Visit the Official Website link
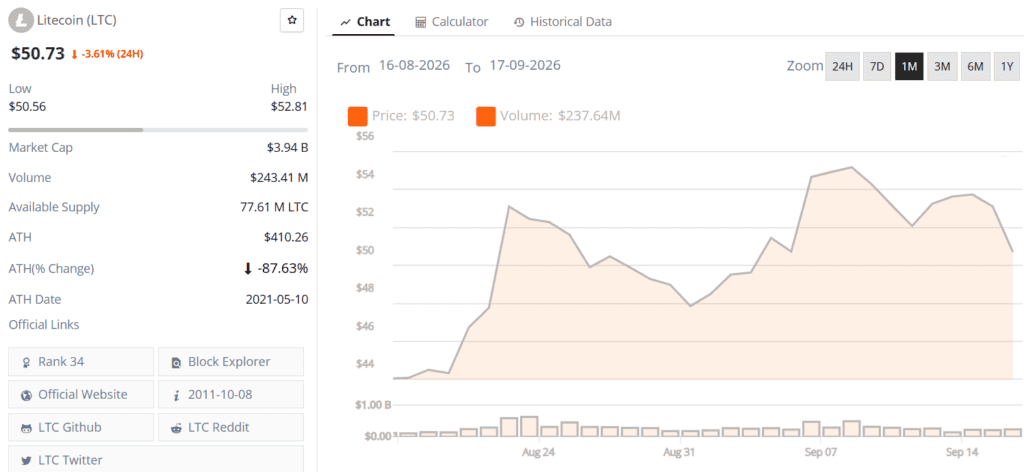The height and width of the screenshot is (472, 1024). 81,394
